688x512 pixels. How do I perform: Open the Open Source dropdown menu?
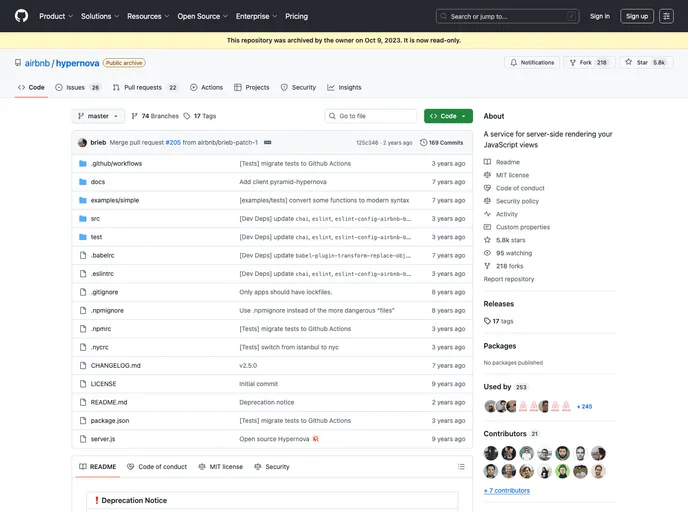click(202, 16)
